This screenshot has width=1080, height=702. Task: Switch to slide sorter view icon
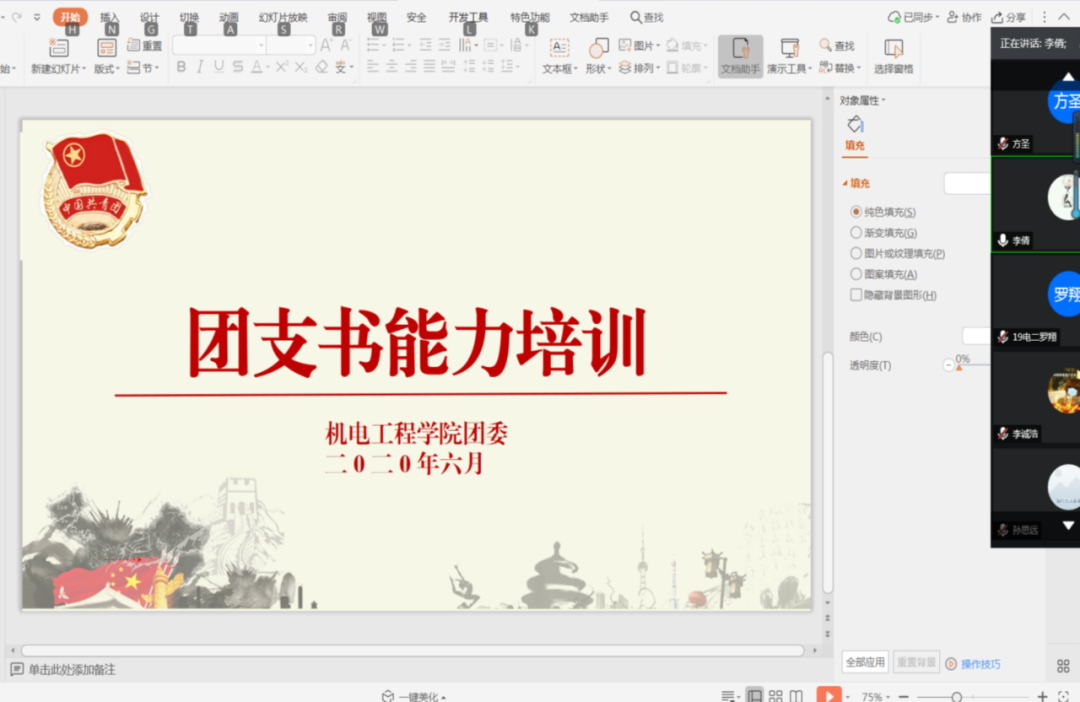(775, 696)
